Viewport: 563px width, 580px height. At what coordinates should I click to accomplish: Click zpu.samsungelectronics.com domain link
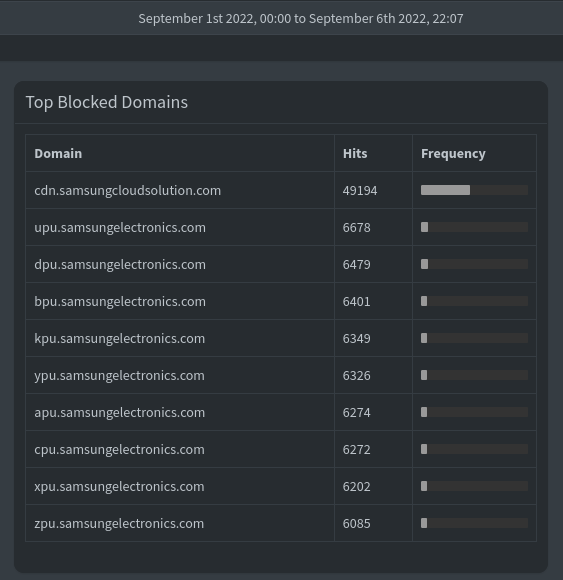point(119,523)
